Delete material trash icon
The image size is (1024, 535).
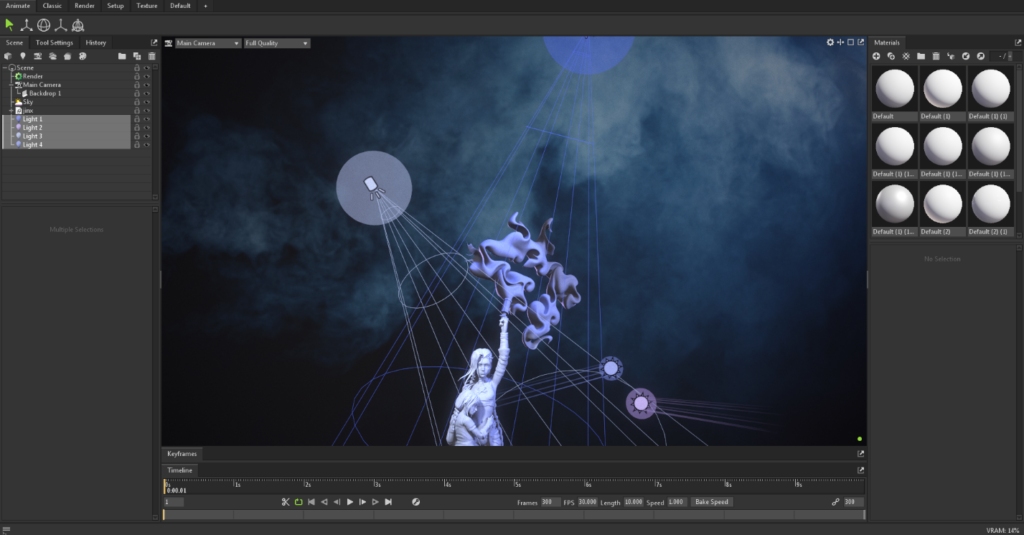pyautogui.click(x=936, y=56)
